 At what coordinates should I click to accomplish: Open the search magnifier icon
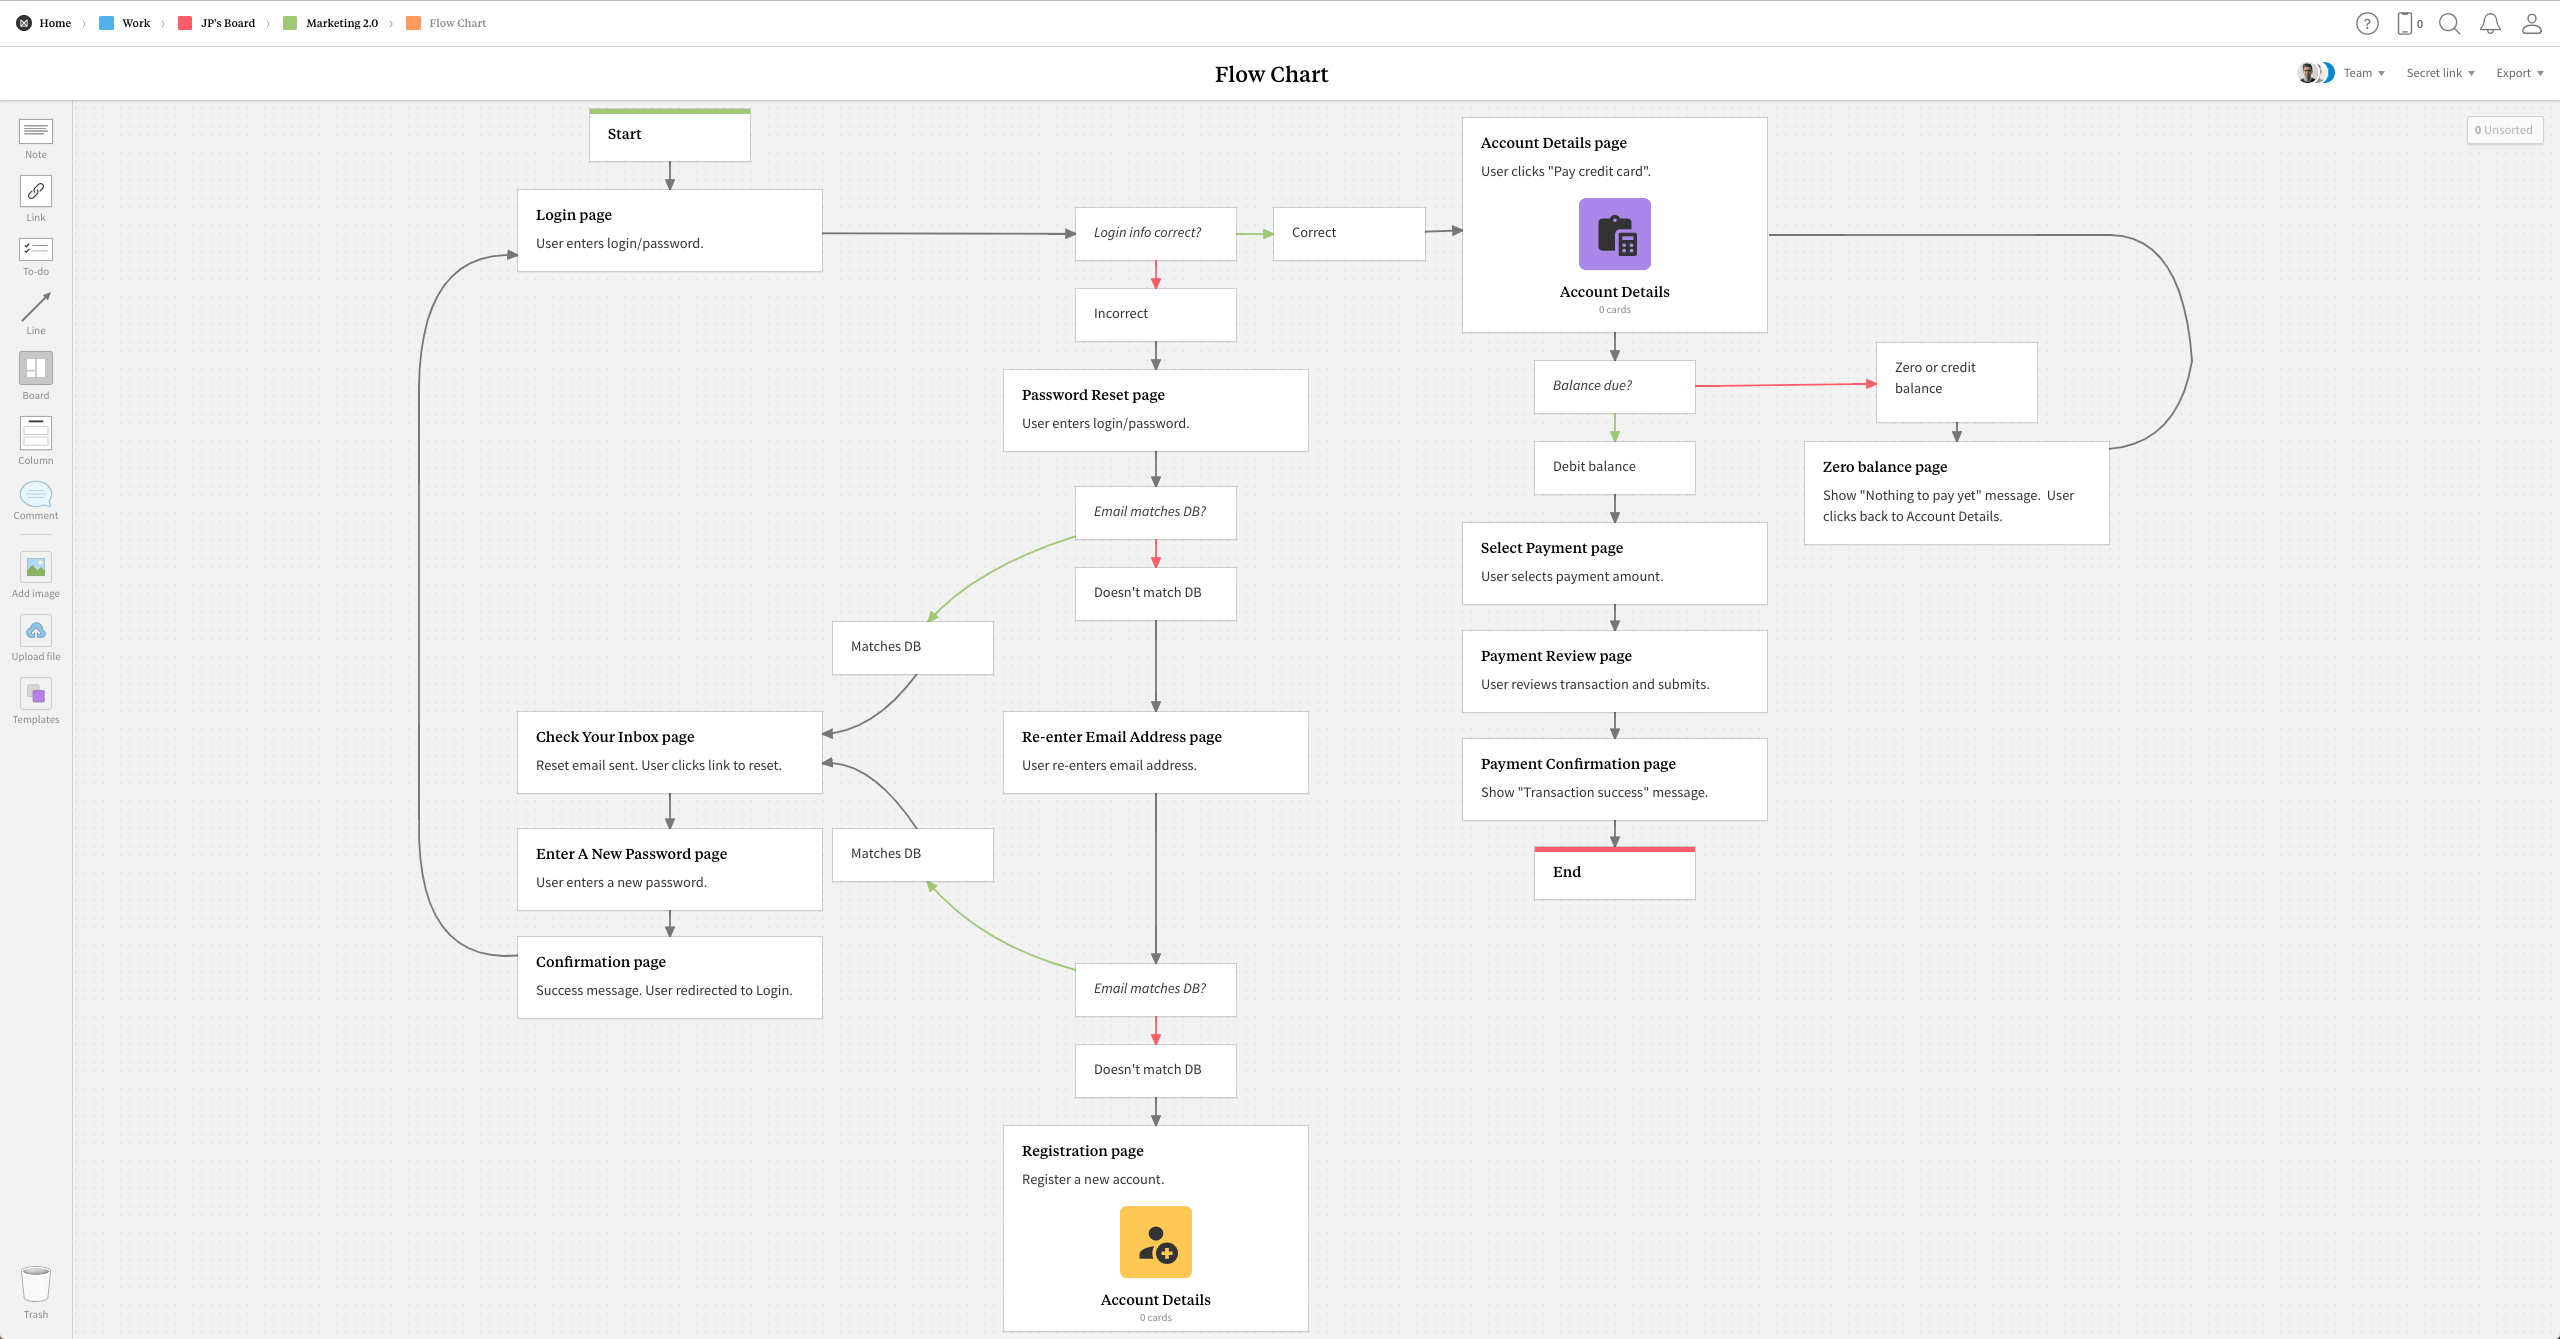coord(2449,23)
